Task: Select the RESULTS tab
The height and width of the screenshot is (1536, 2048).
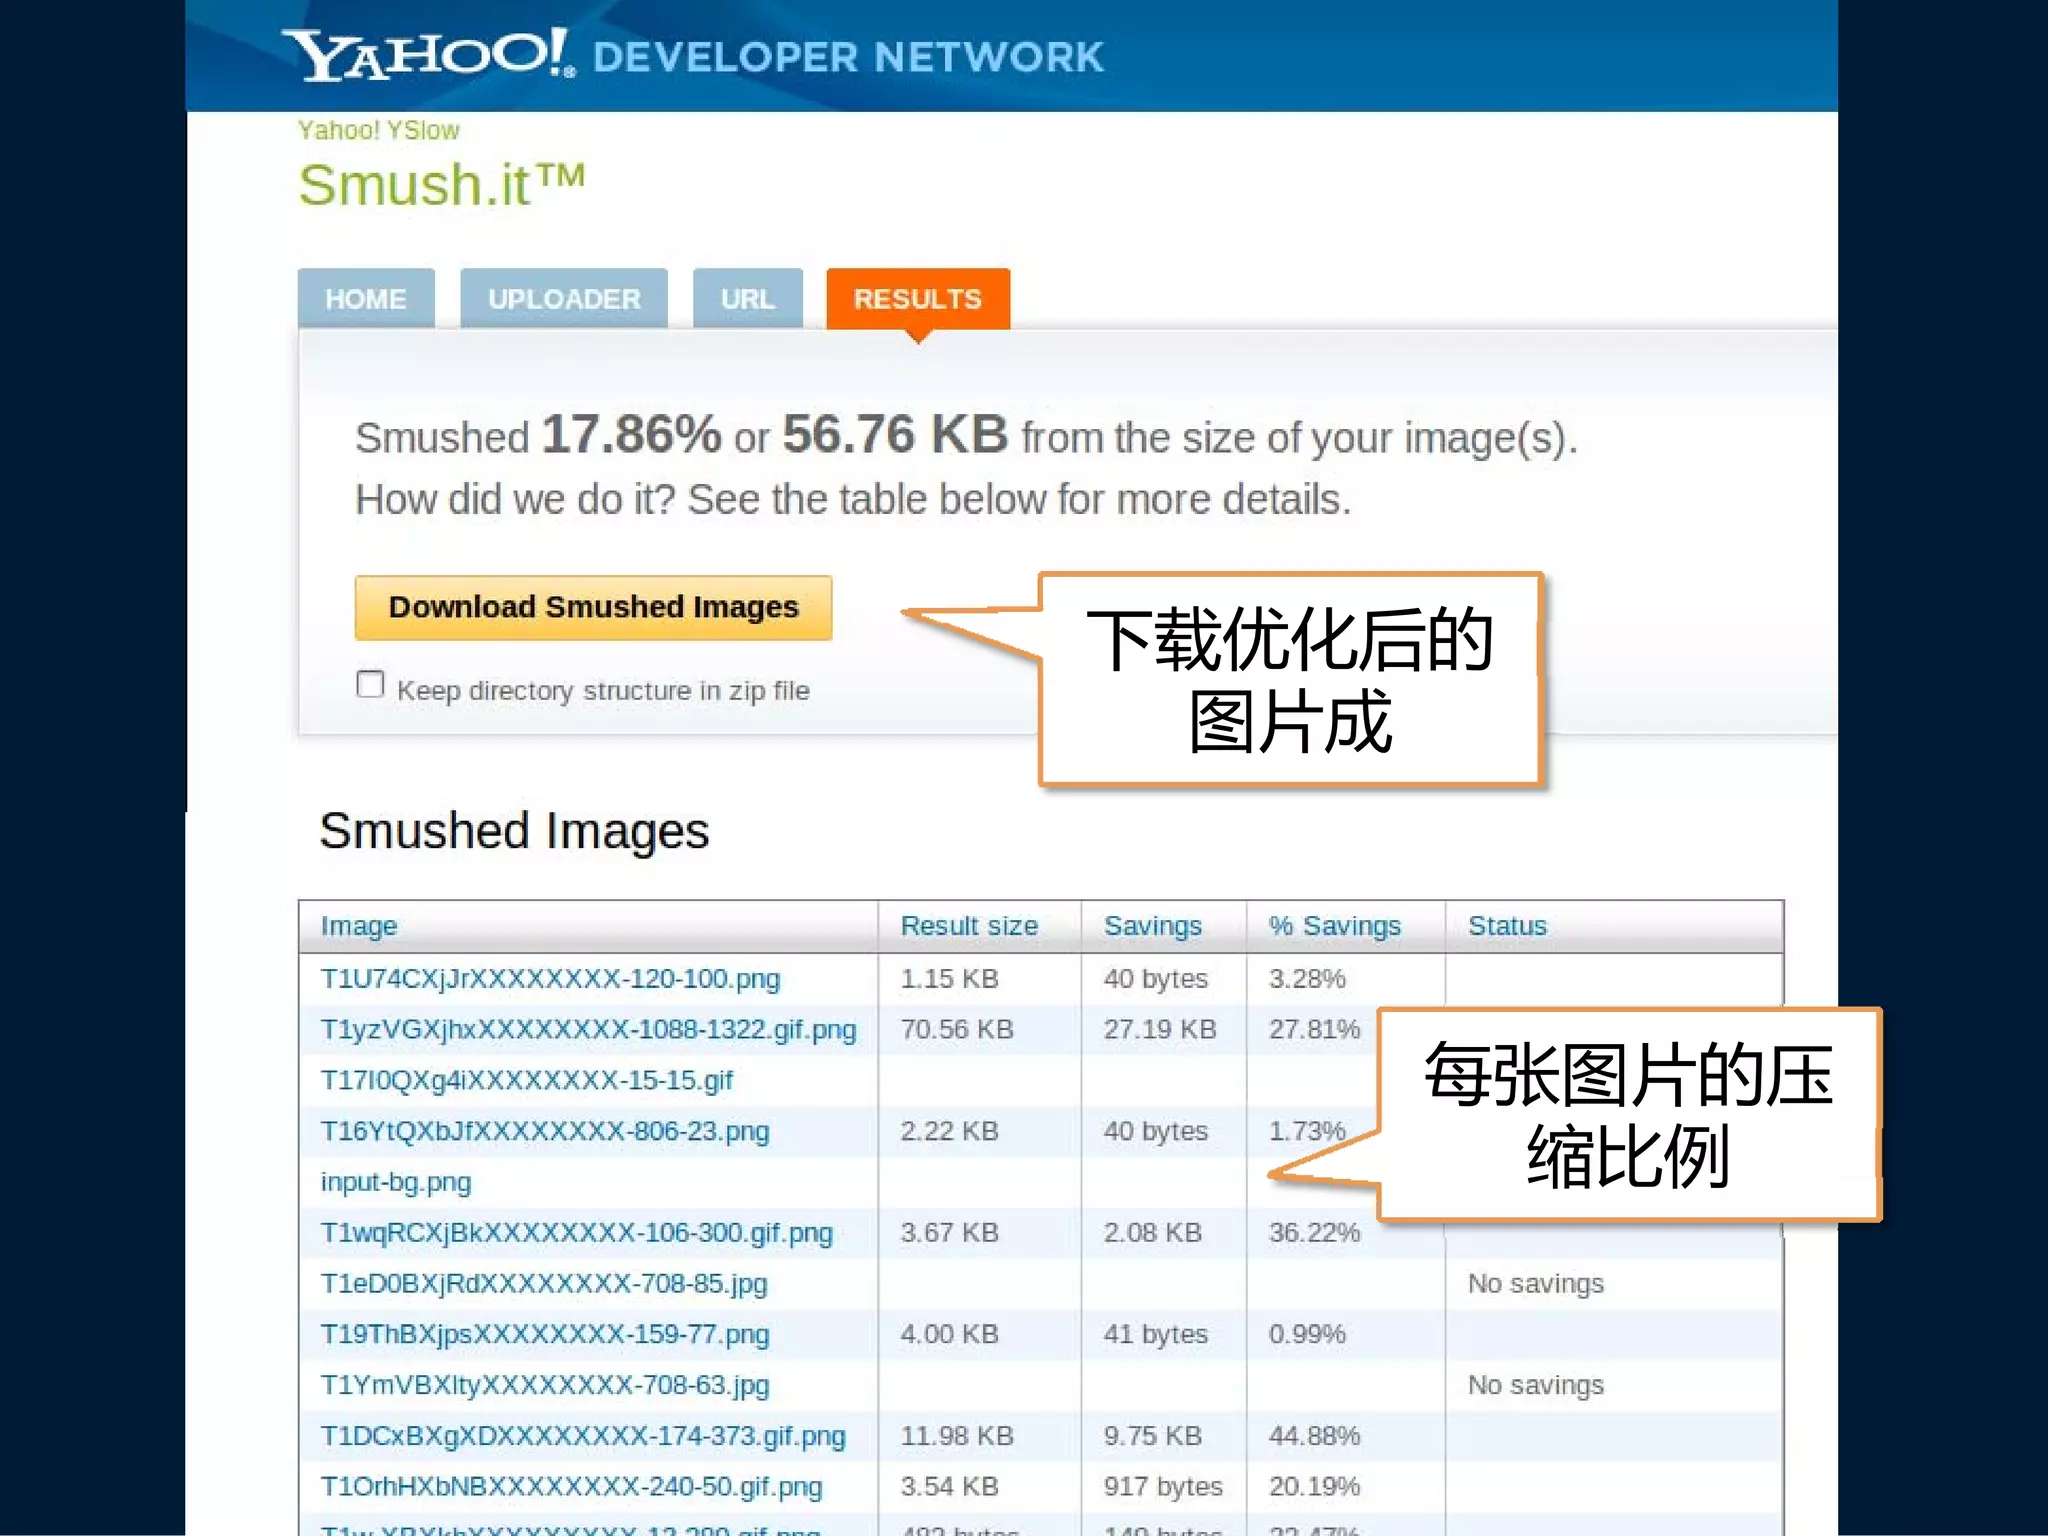Action: (918, 298)
